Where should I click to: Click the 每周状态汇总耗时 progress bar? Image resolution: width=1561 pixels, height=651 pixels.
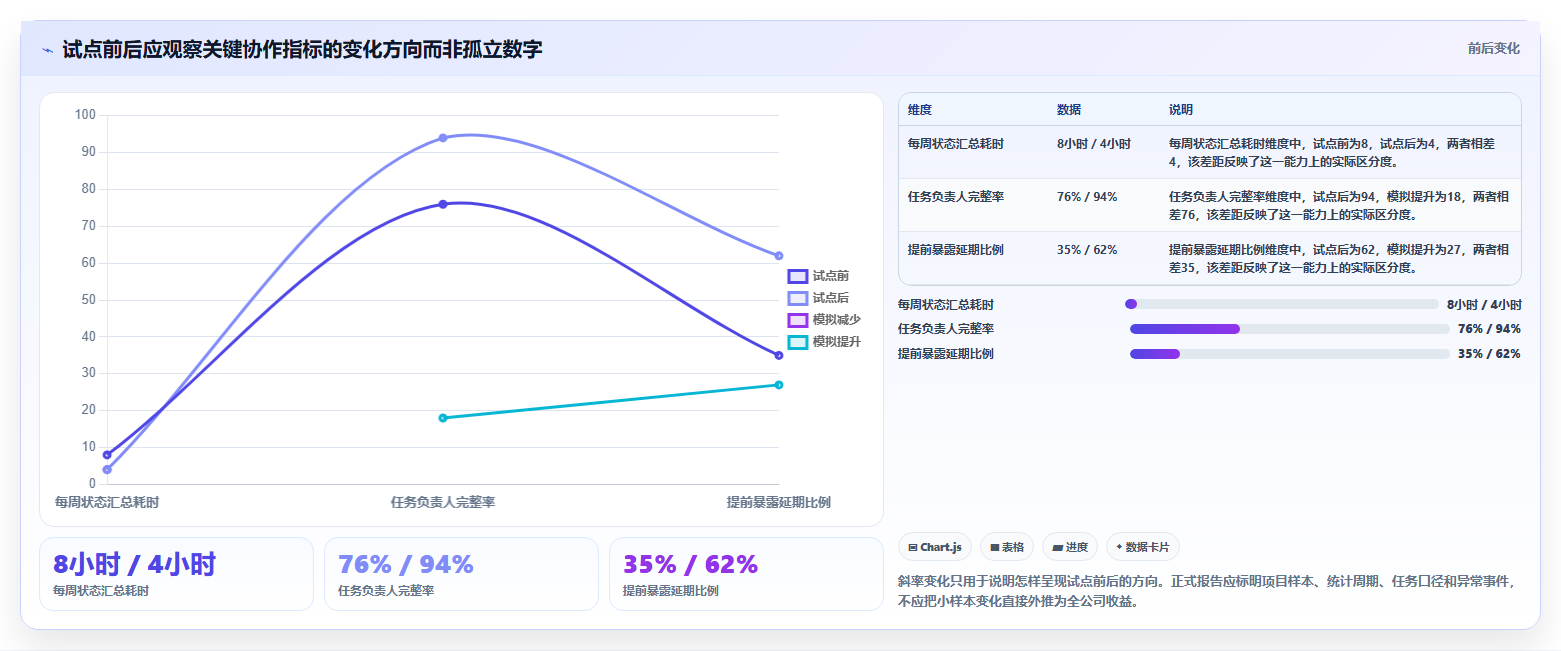click(1282, 304)
